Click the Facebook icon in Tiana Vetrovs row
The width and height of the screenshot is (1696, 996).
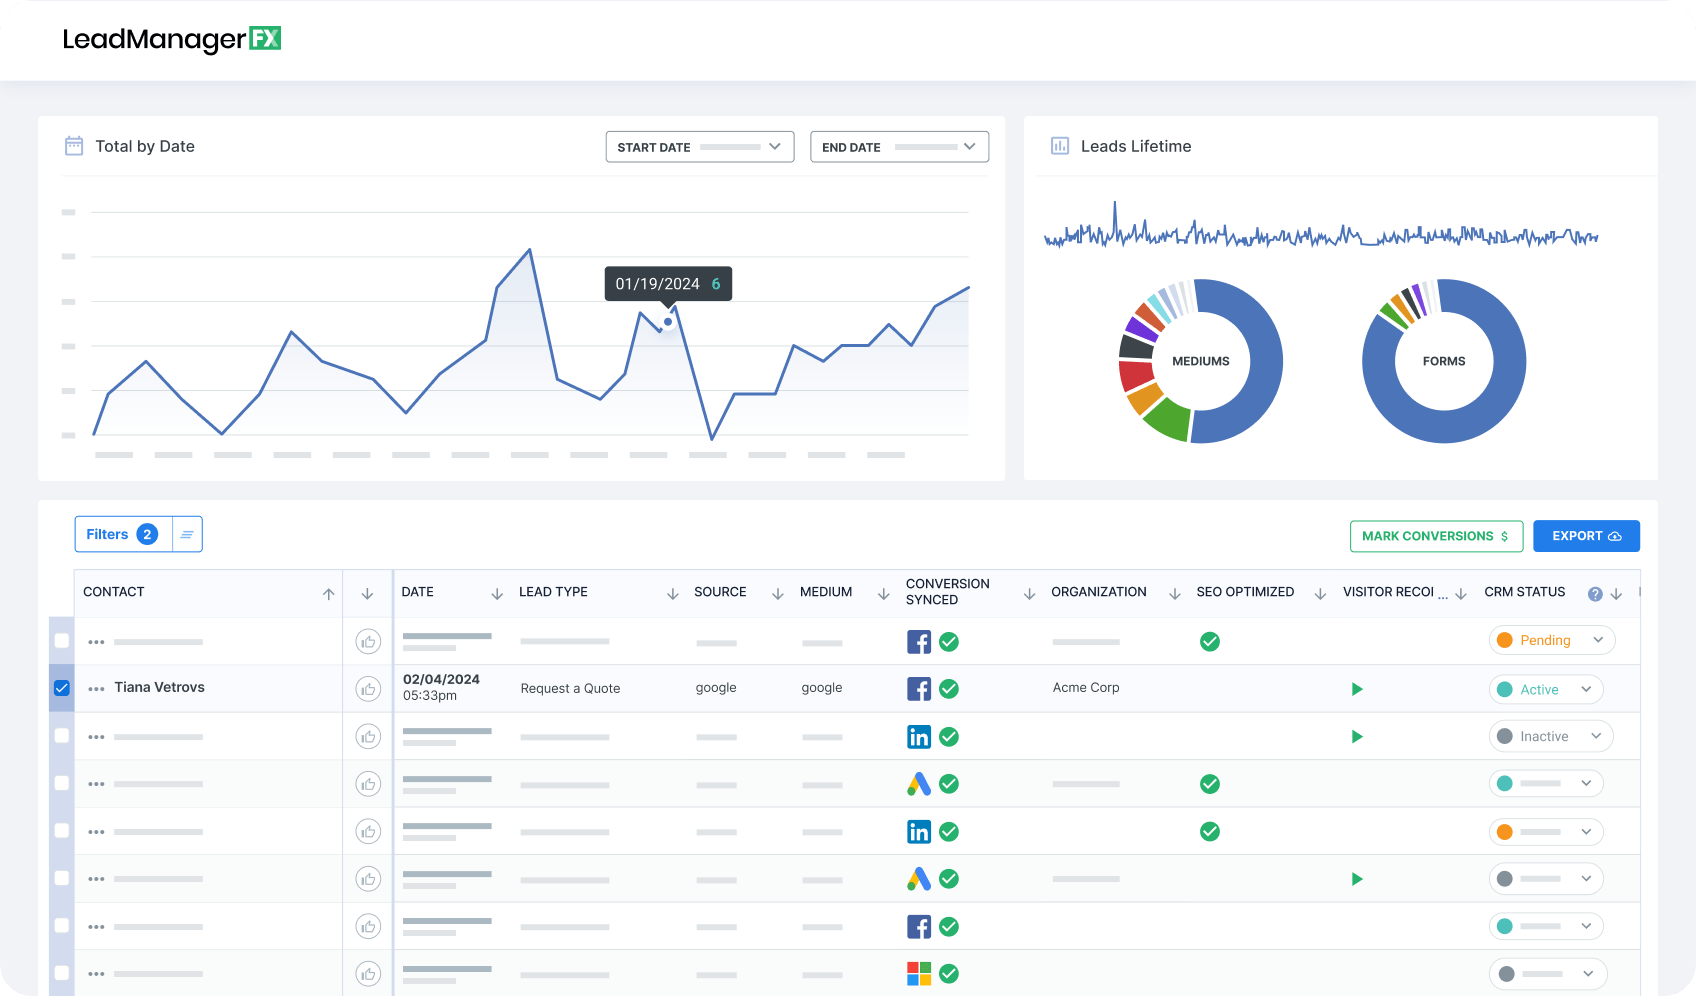coord(918,688)
